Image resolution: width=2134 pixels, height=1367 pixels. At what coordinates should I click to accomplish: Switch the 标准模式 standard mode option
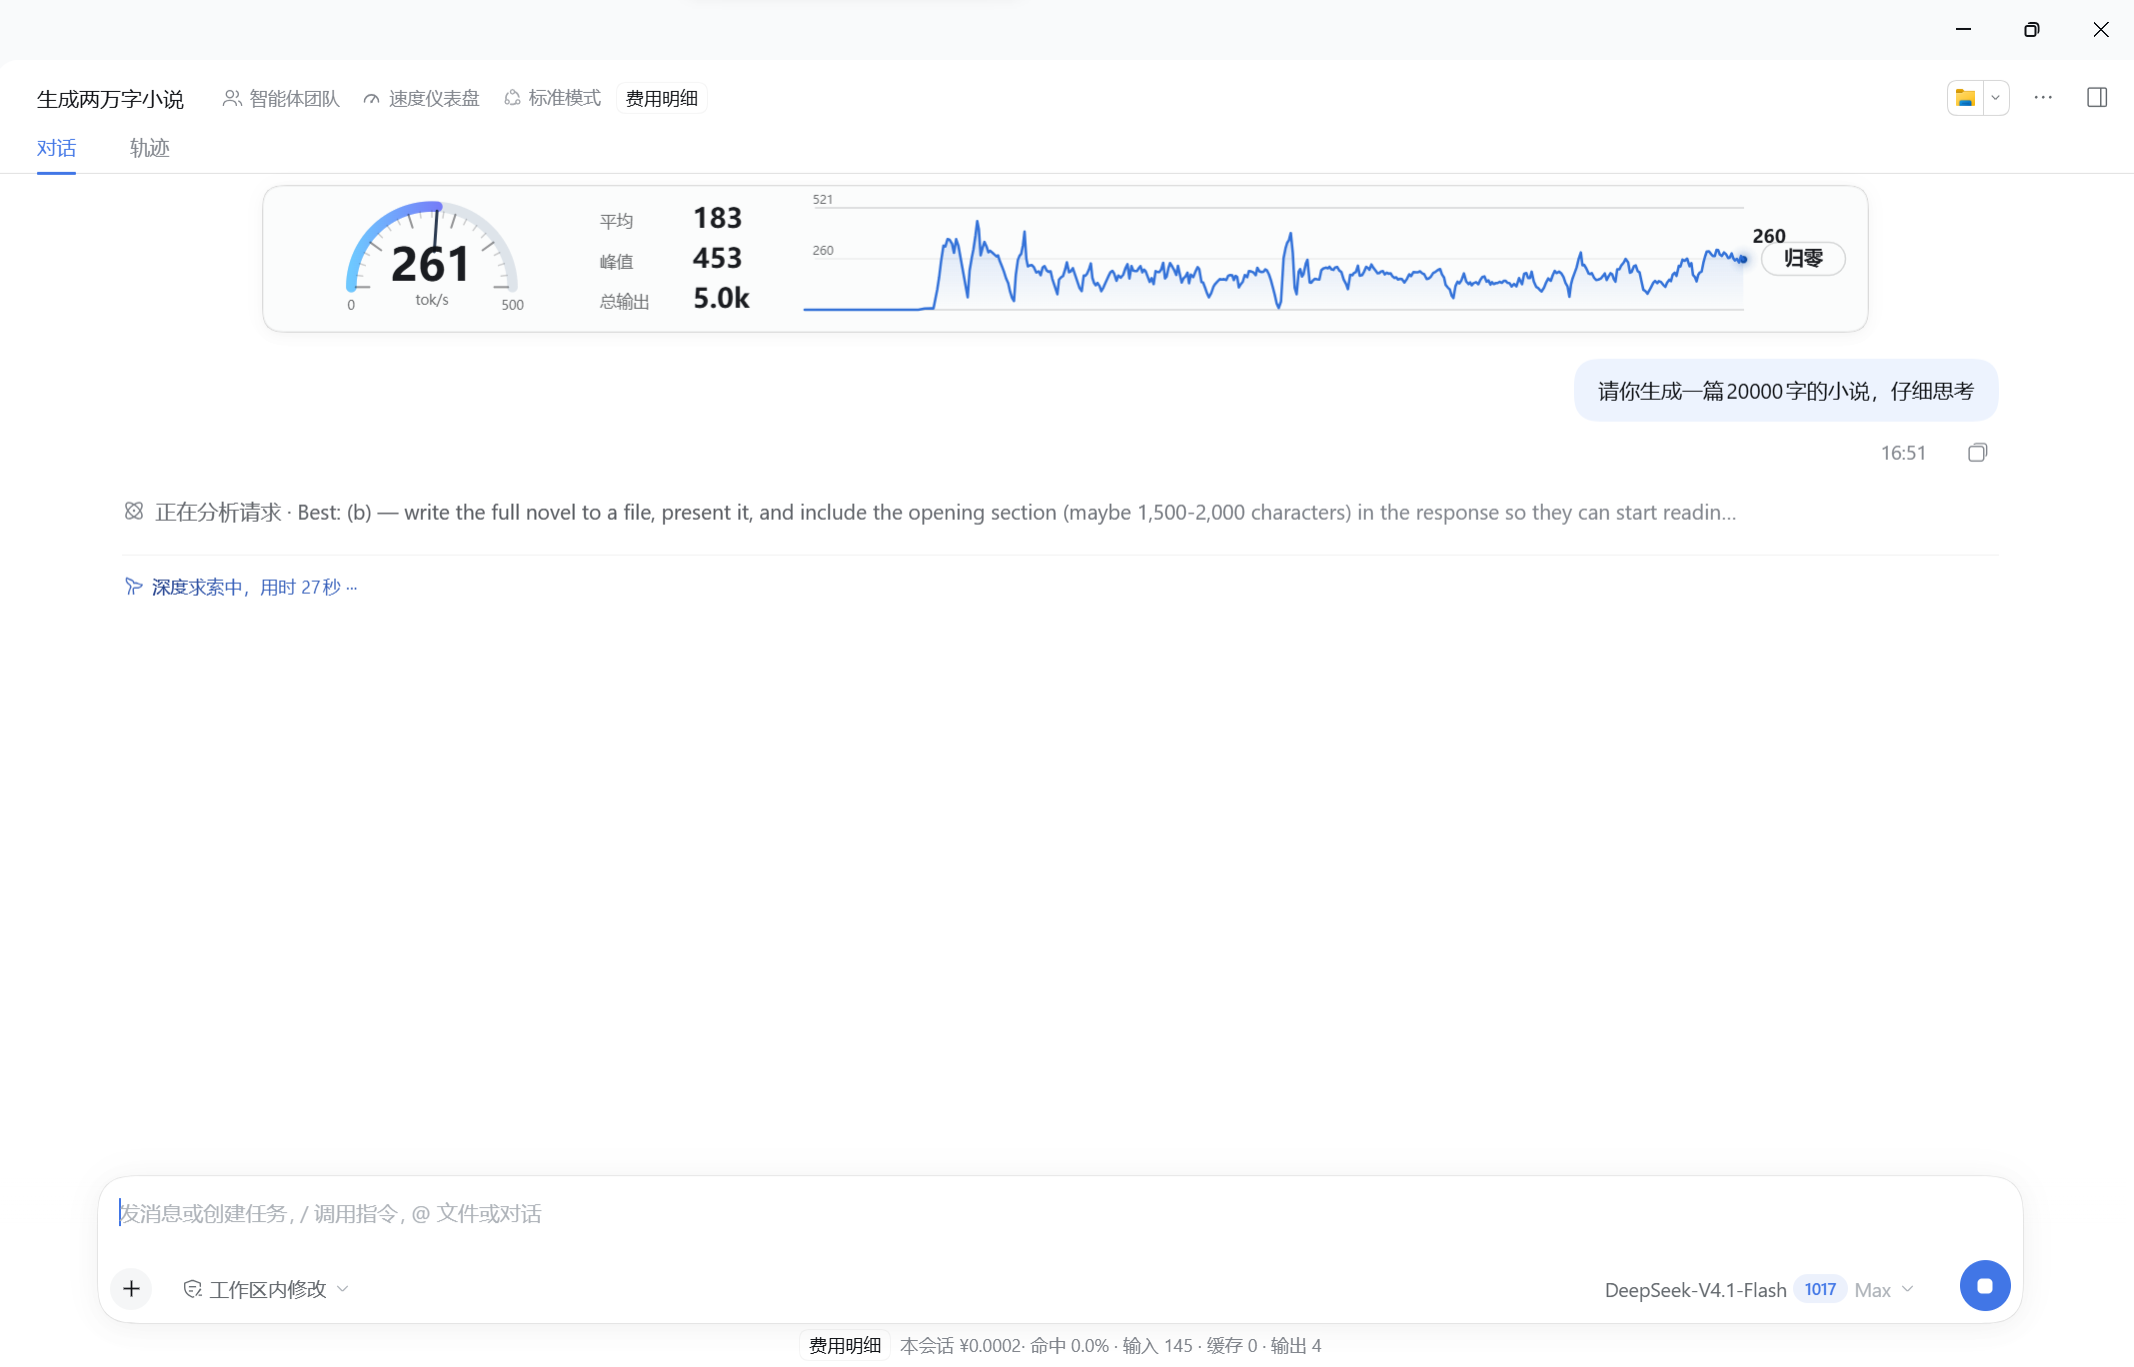[552, 98]
